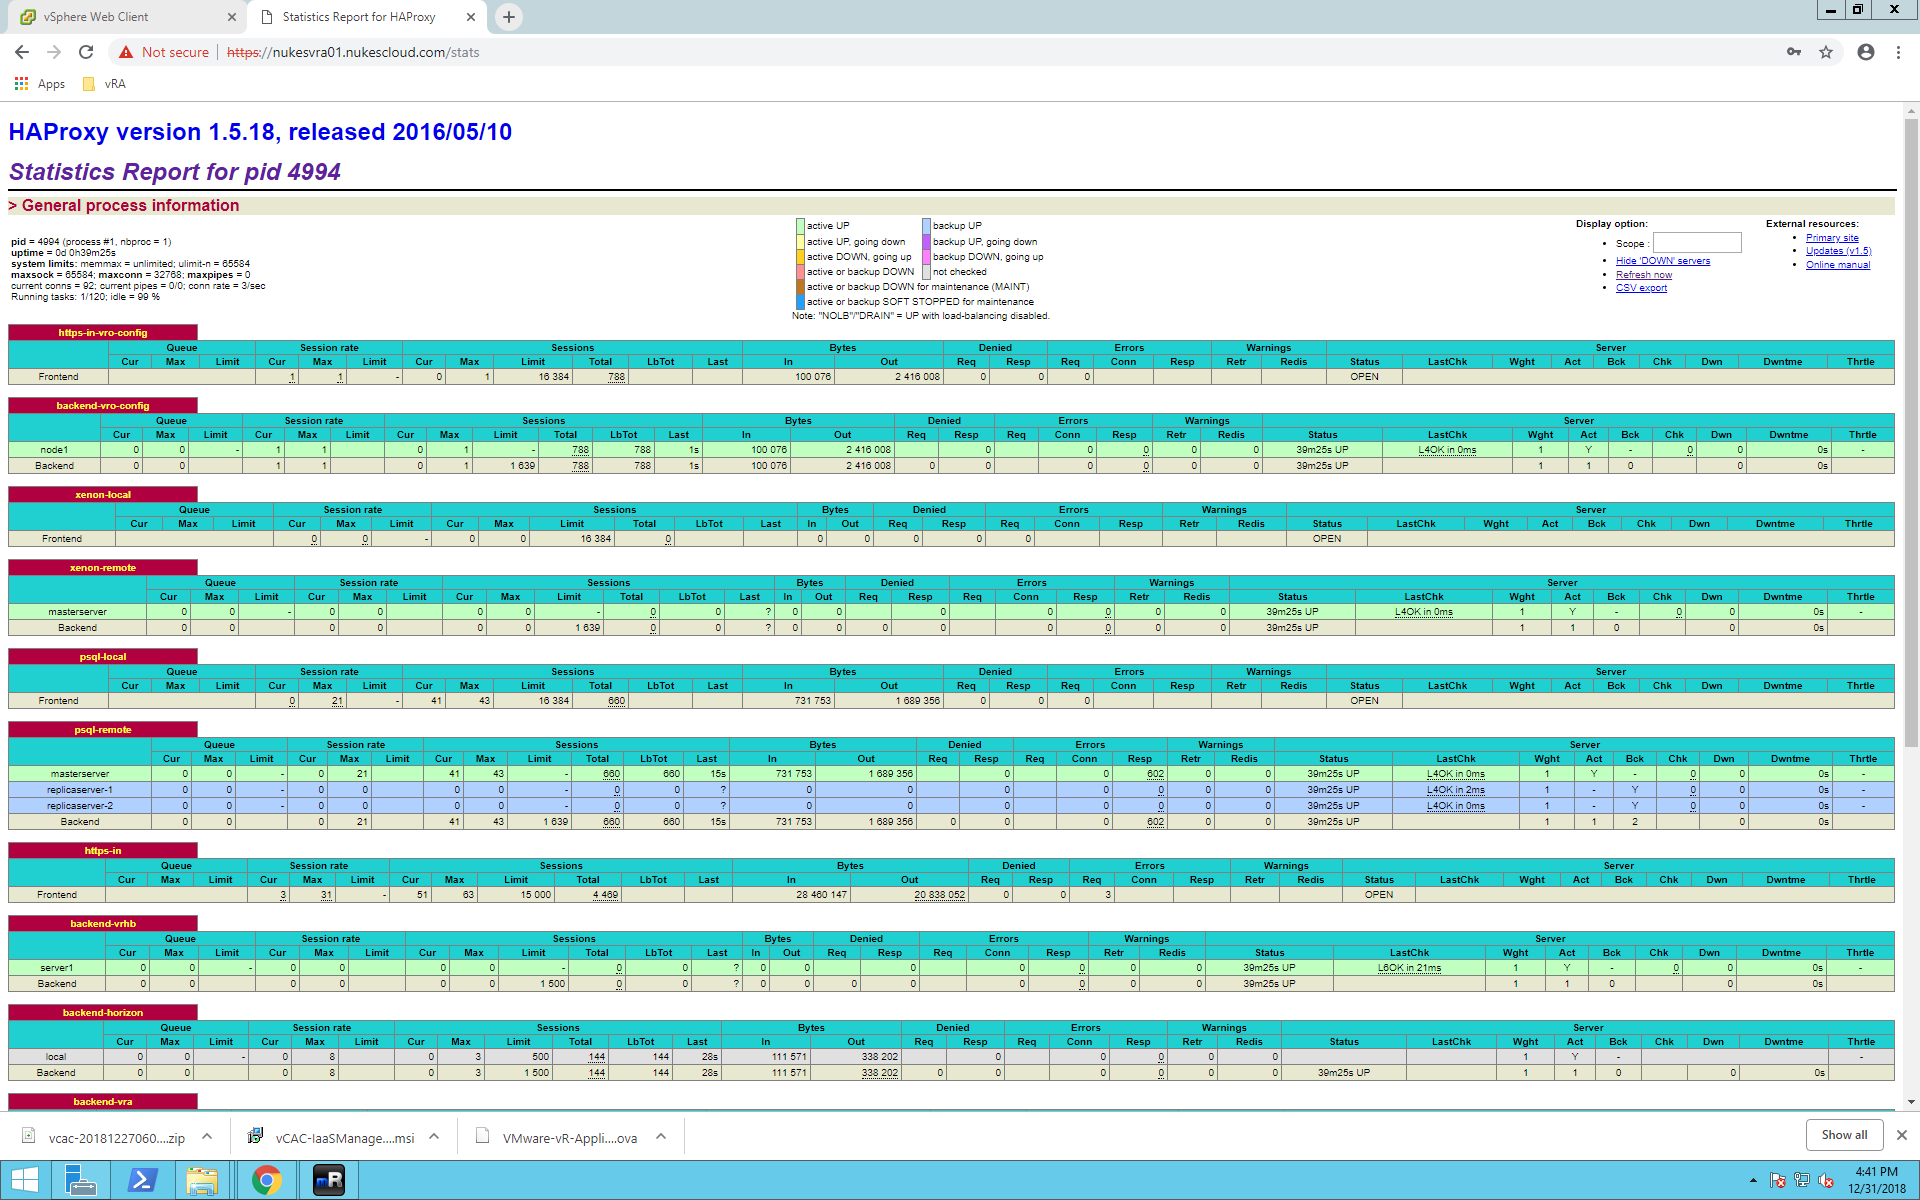Image resolution: width=1920 pixels, height=1200 pixels.
Task: Expand options for VMware-vR-Appli ova download
Action: pos(661,1137)
